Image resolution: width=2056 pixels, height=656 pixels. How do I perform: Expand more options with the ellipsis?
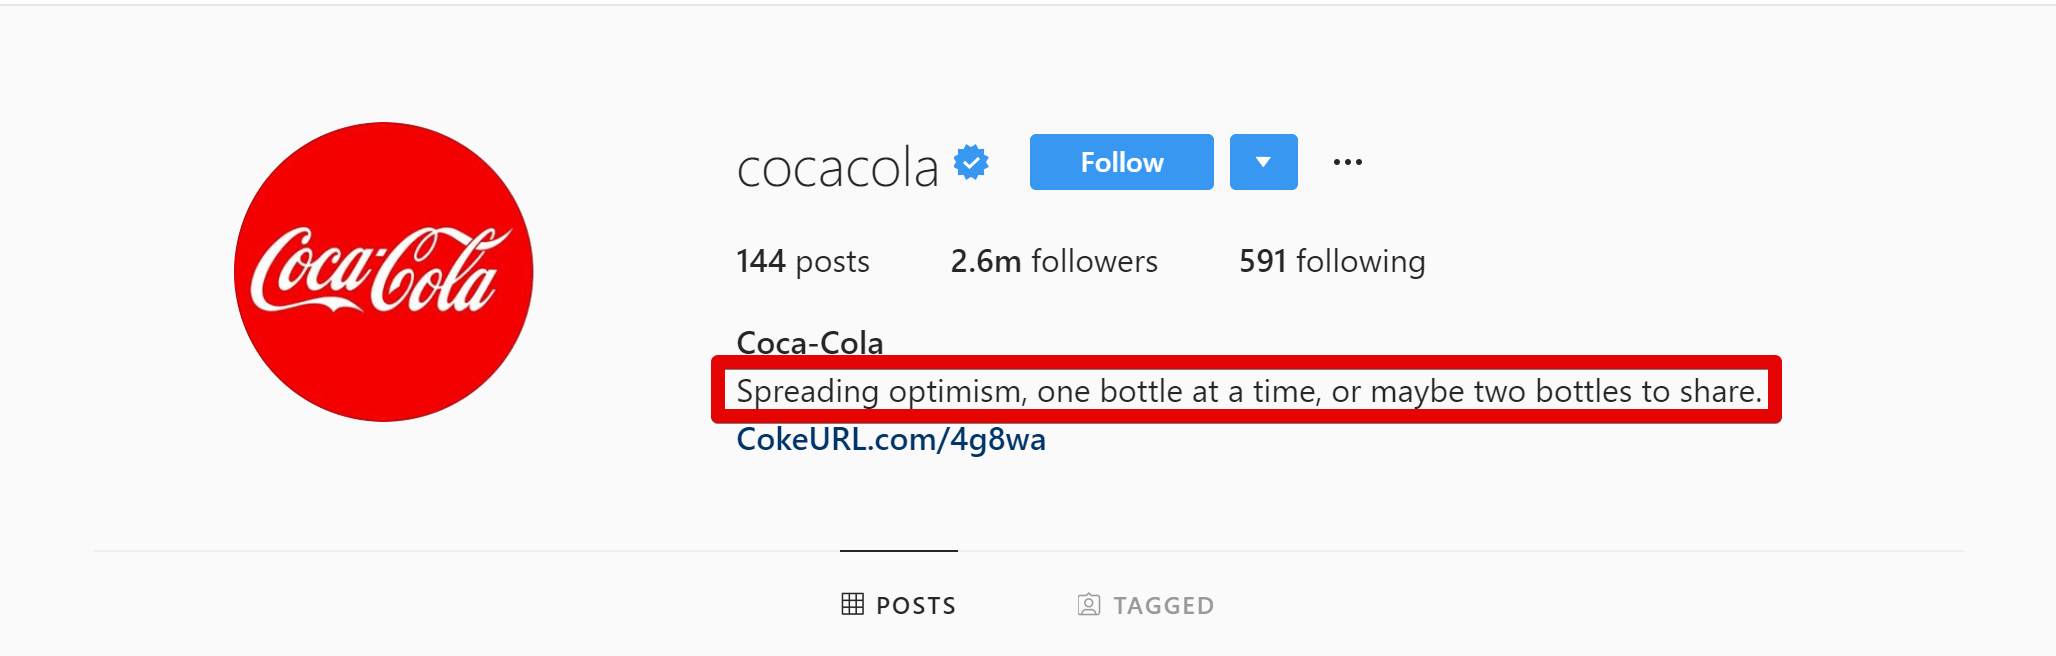[1348, 162]
